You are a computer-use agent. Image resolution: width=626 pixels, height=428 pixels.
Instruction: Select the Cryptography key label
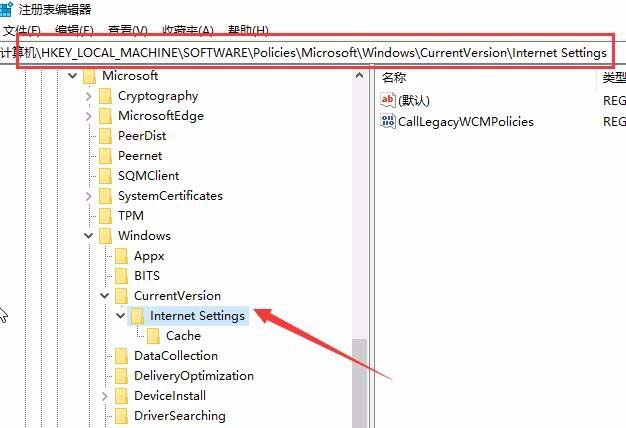158,96
